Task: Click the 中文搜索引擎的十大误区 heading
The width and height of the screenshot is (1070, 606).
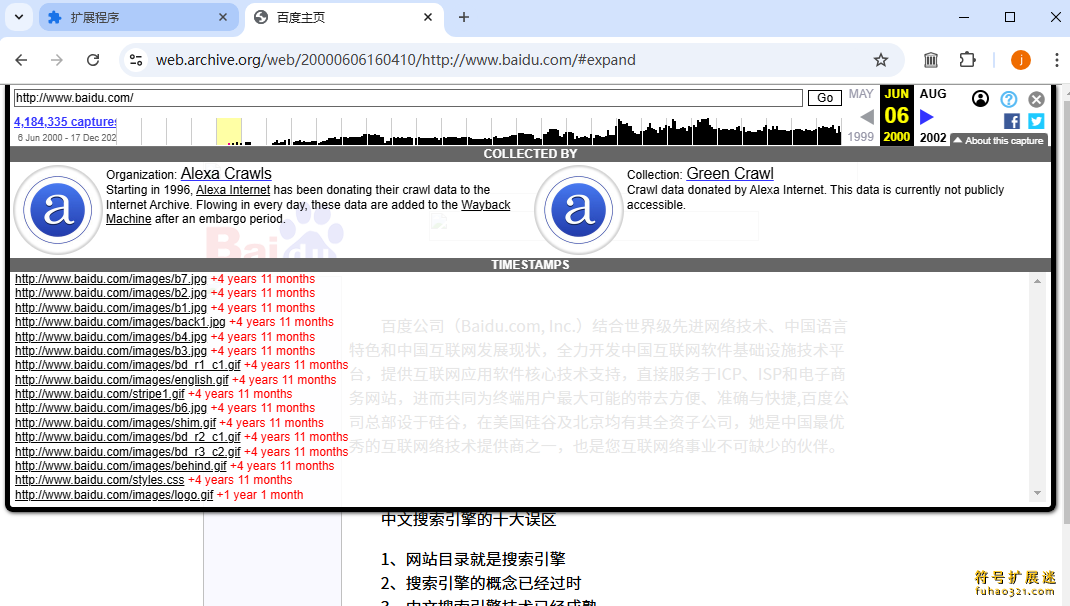Action: (x=468, y=519)
